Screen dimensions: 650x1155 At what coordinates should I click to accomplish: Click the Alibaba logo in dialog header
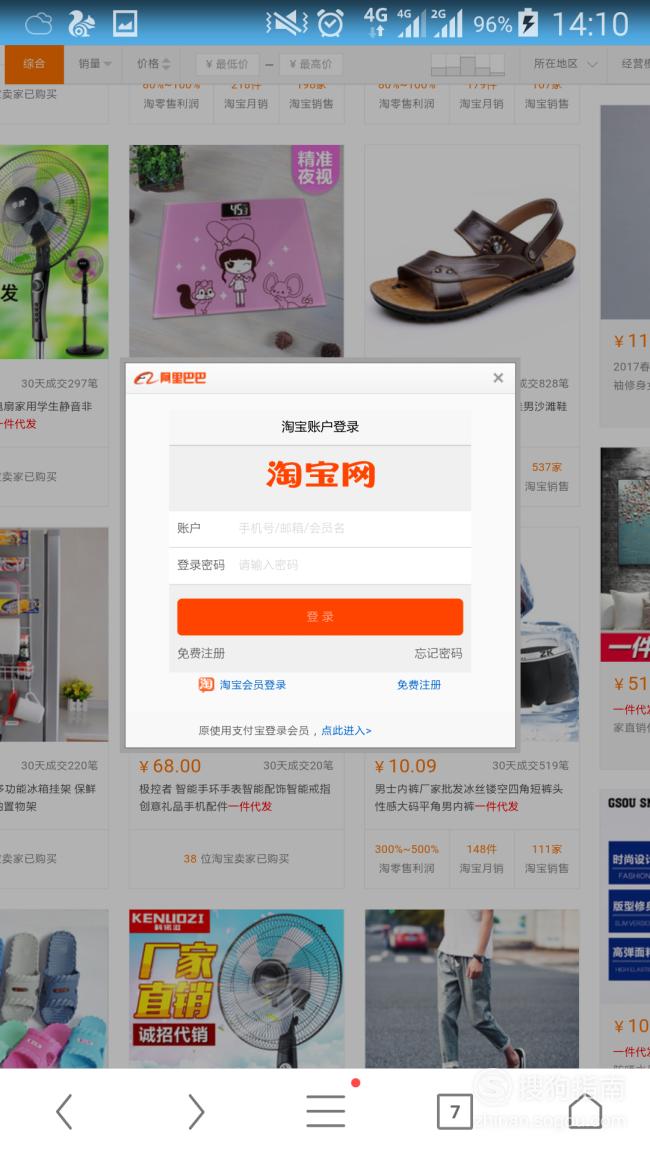click(x=170, y=378)
